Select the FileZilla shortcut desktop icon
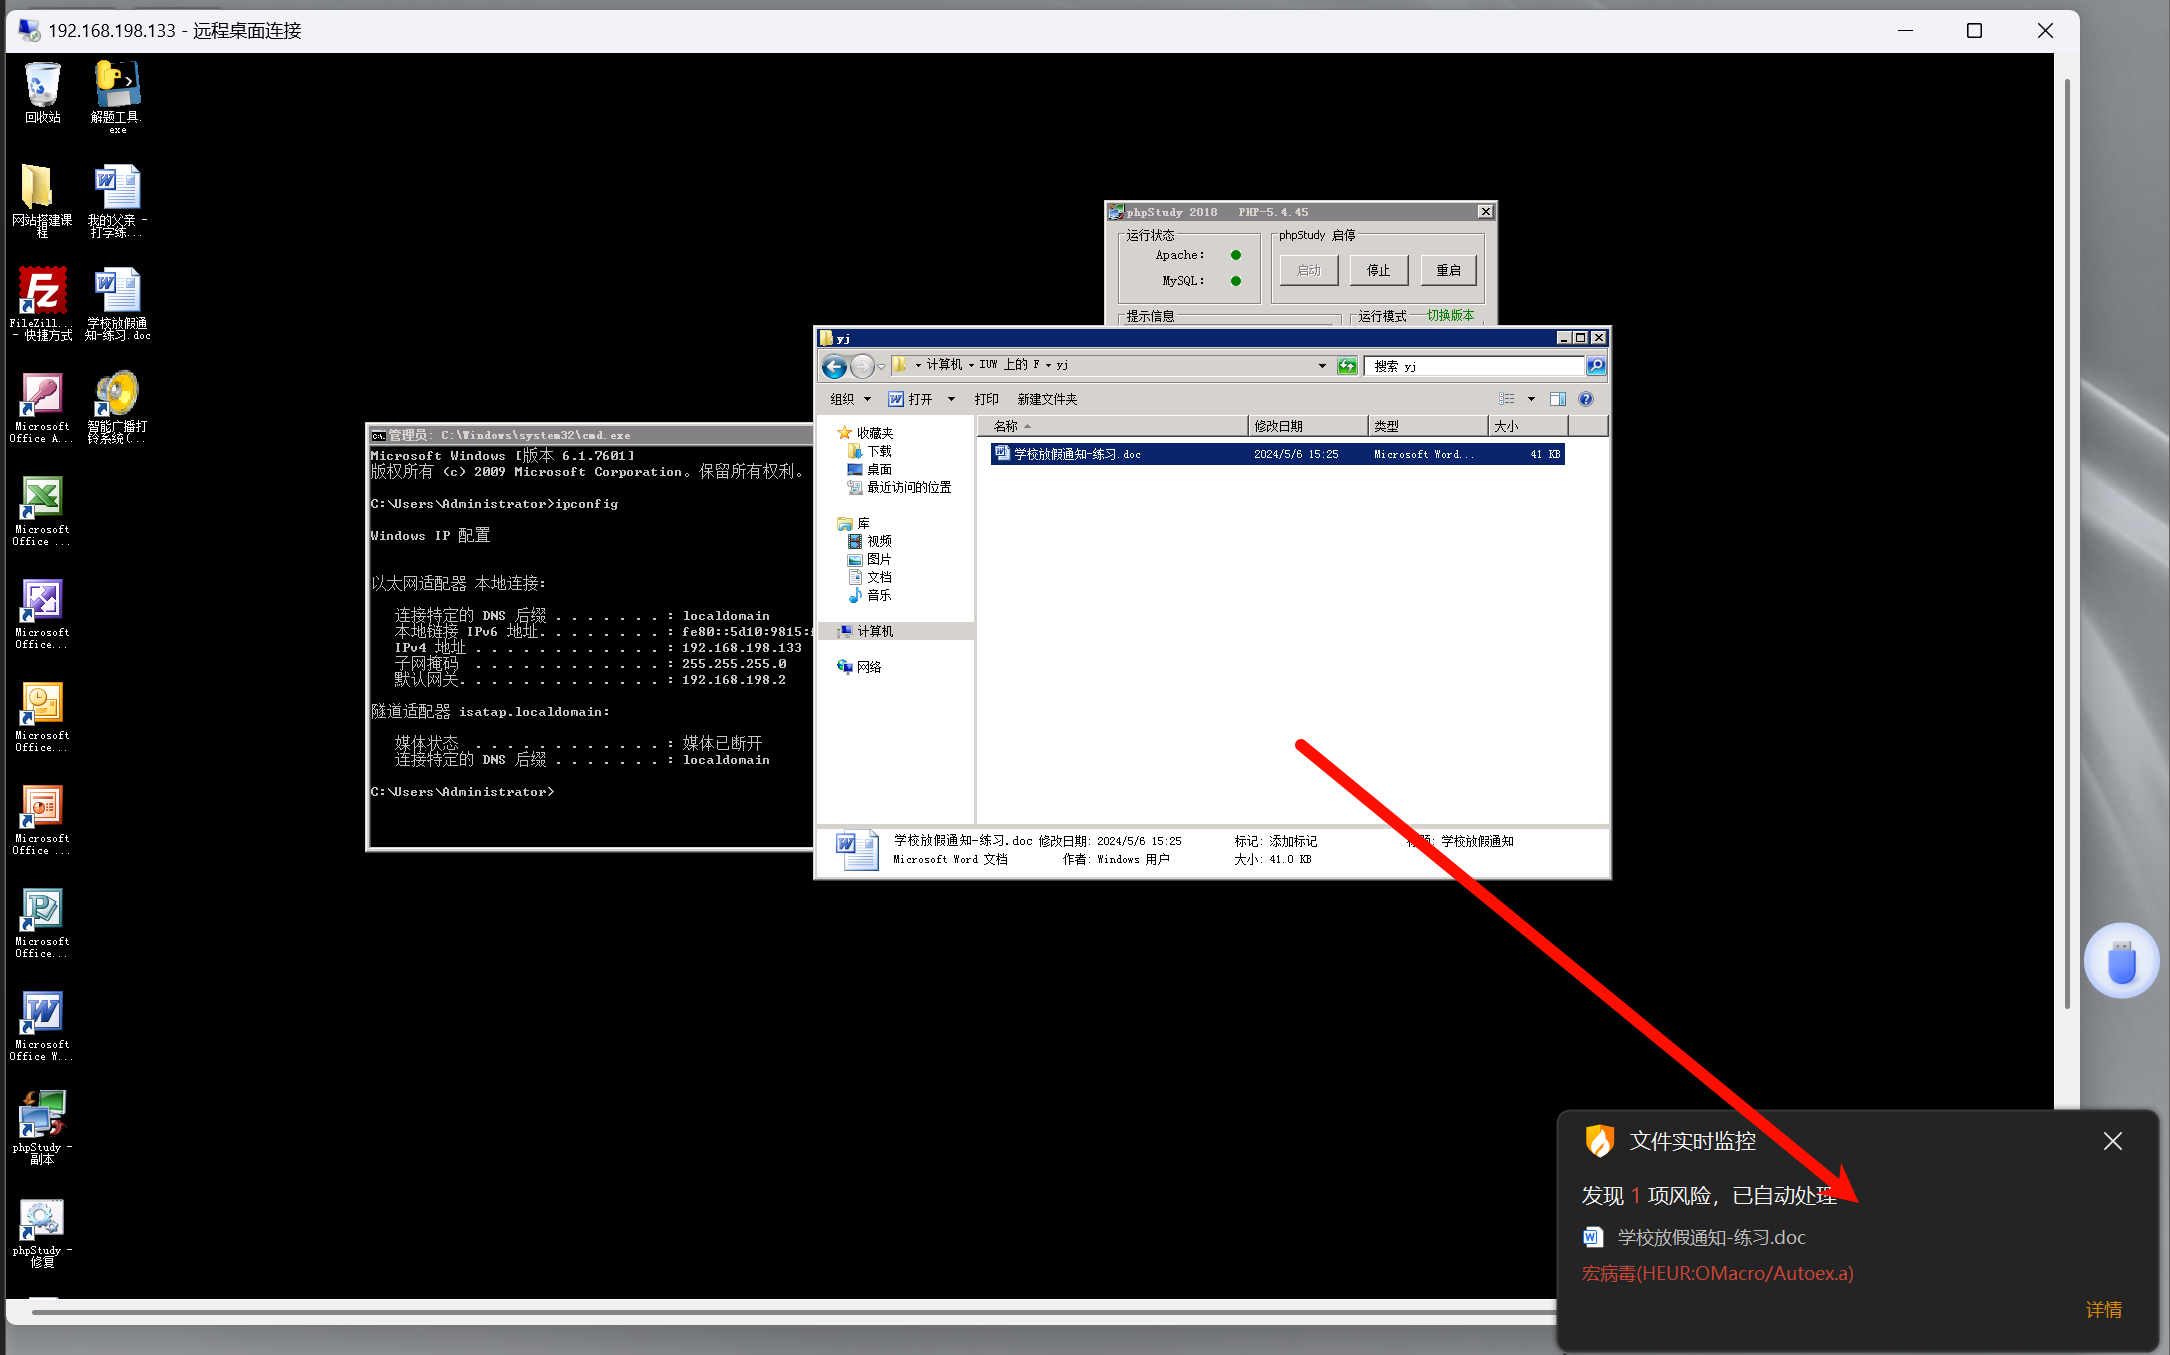 tap(41, 303)
